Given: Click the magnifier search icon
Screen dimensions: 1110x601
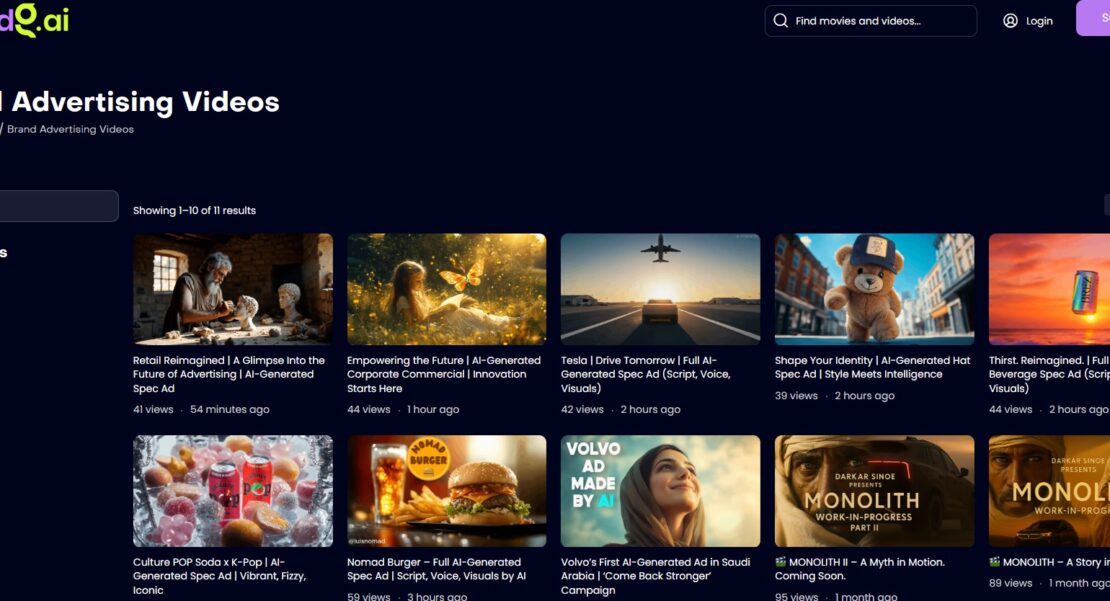Looking at the screenshot, I should pos(780,21).
